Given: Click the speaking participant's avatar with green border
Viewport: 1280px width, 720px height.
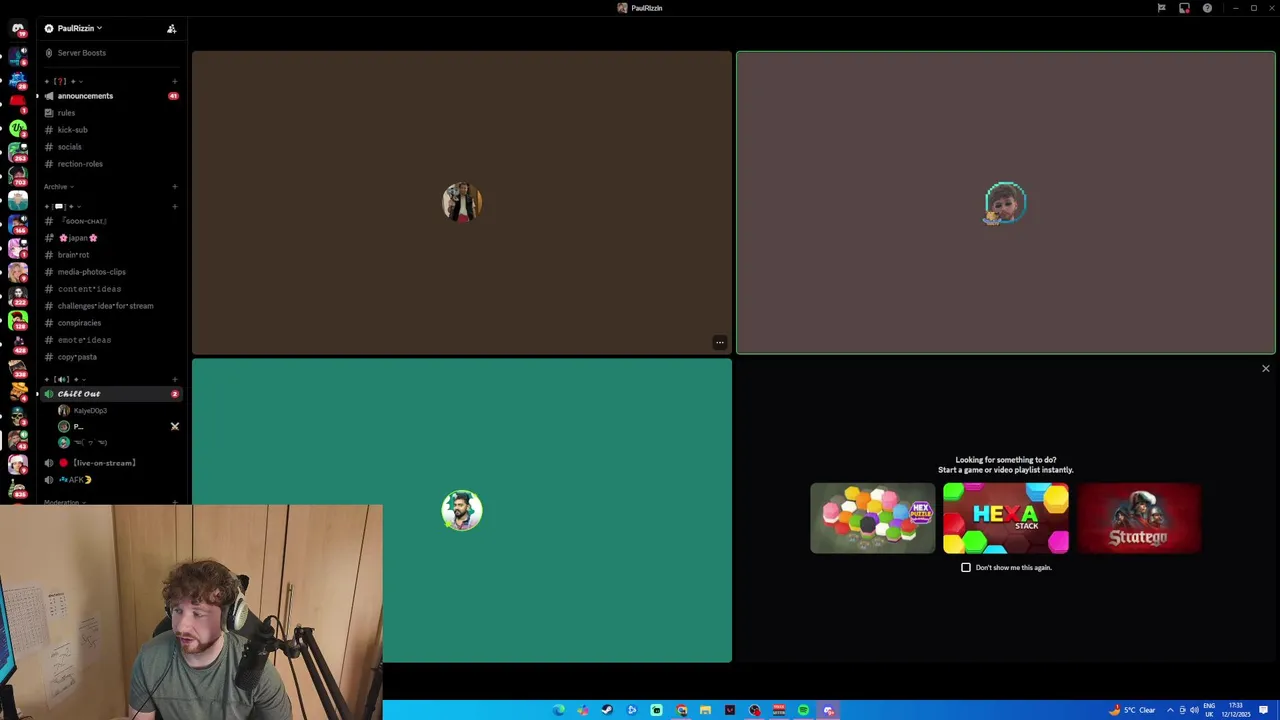Looking at the screenshot, I should [1005, 203].
